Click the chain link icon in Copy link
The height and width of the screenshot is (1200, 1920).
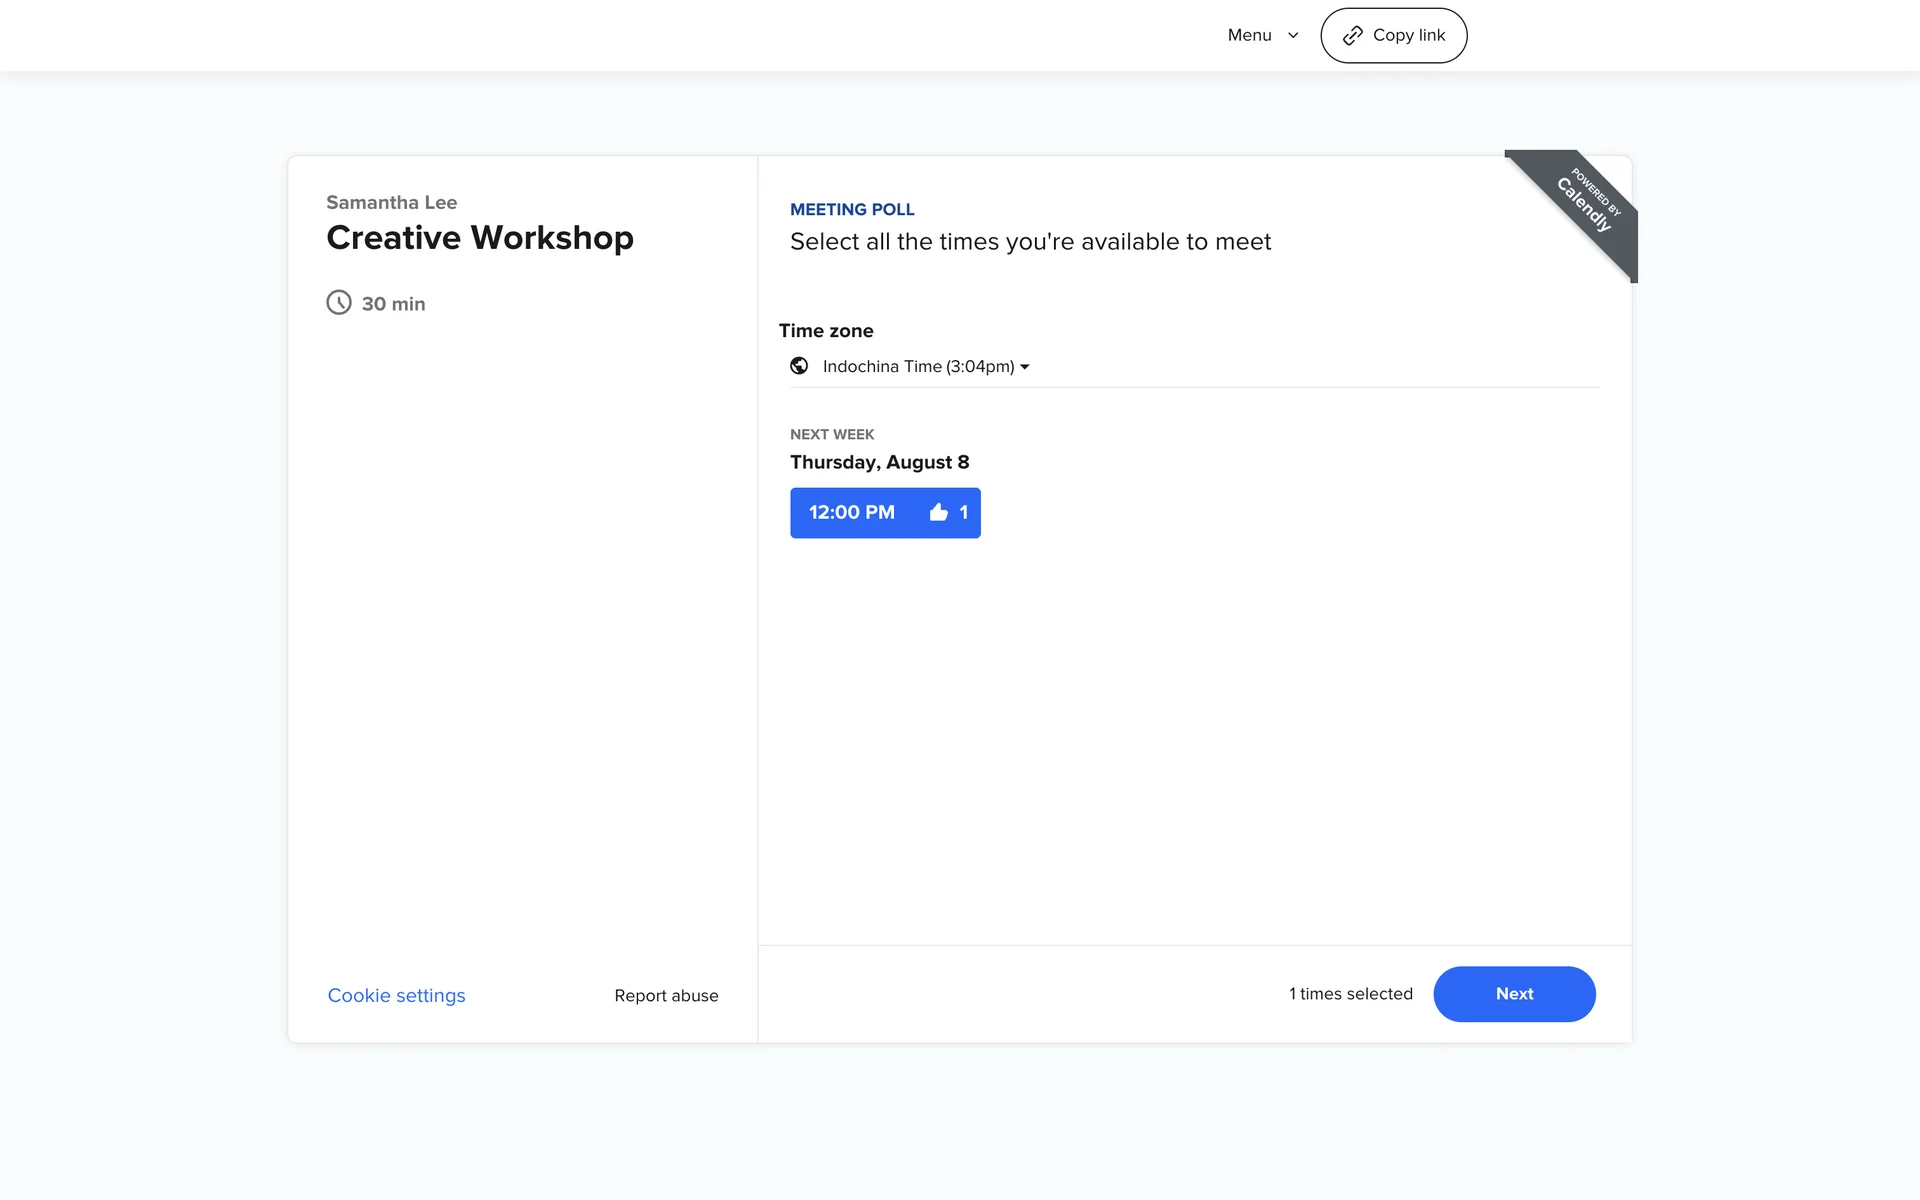(x=1352, y=36)
